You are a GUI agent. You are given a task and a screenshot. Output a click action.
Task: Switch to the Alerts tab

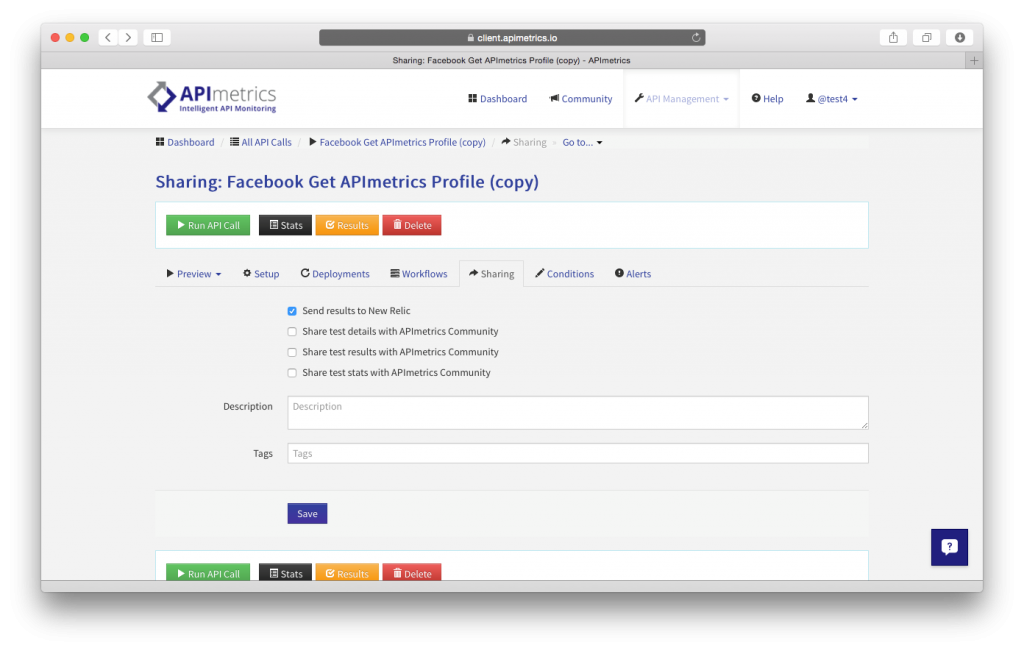tap(633, 274)
